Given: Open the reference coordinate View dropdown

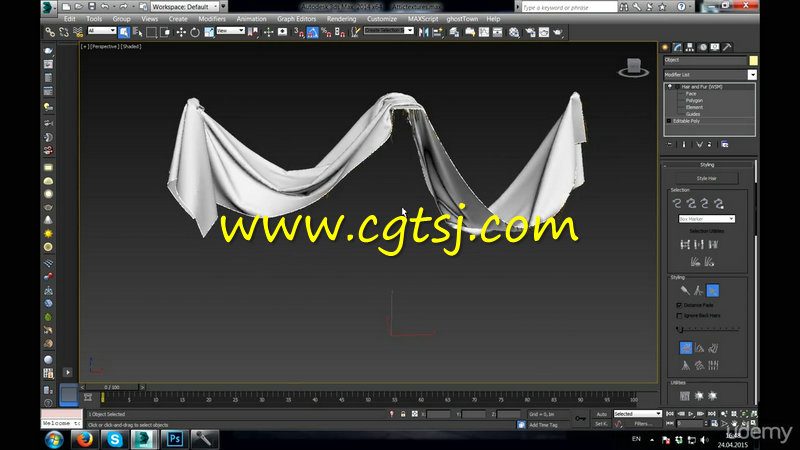Looking at the screenshot, I should [231, 31].
